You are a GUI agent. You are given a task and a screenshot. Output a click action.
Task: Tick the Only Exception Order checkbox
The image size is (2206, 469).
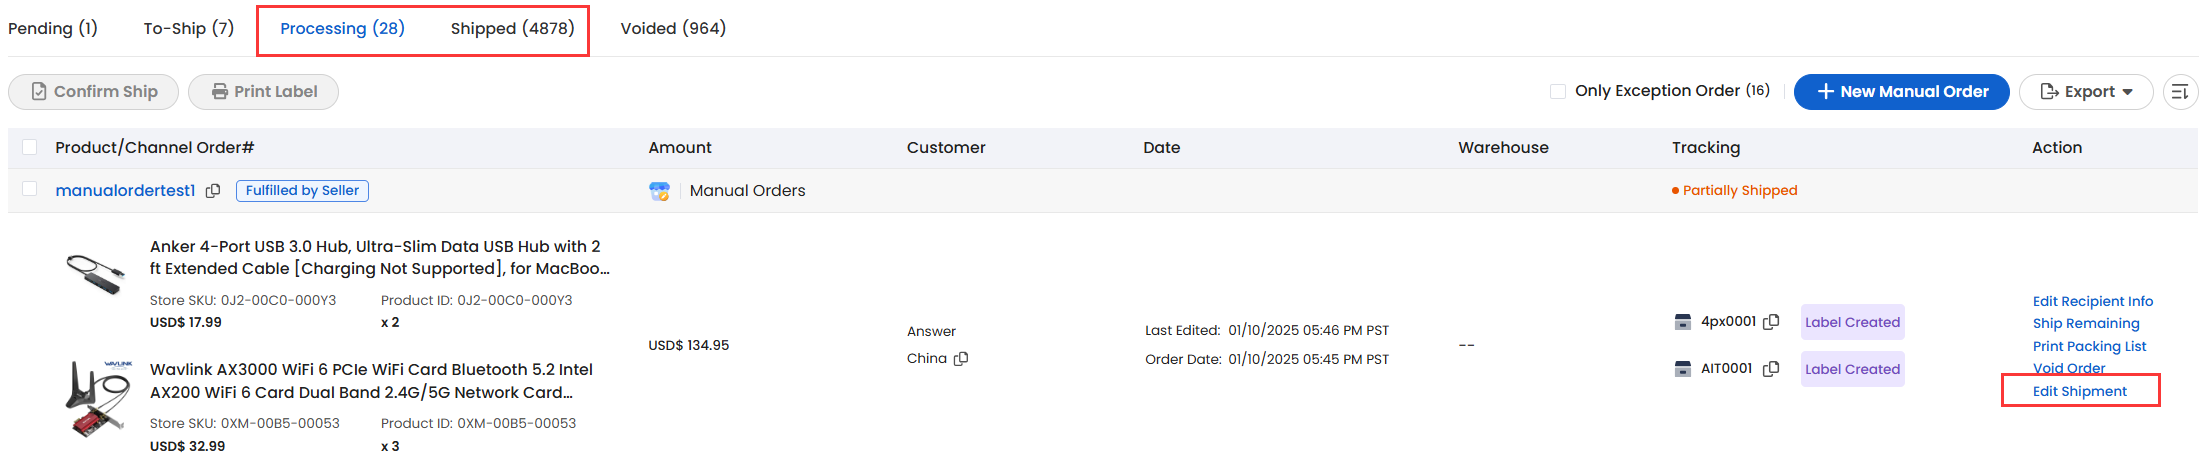pyautogui.click(x=1558, y=91)
